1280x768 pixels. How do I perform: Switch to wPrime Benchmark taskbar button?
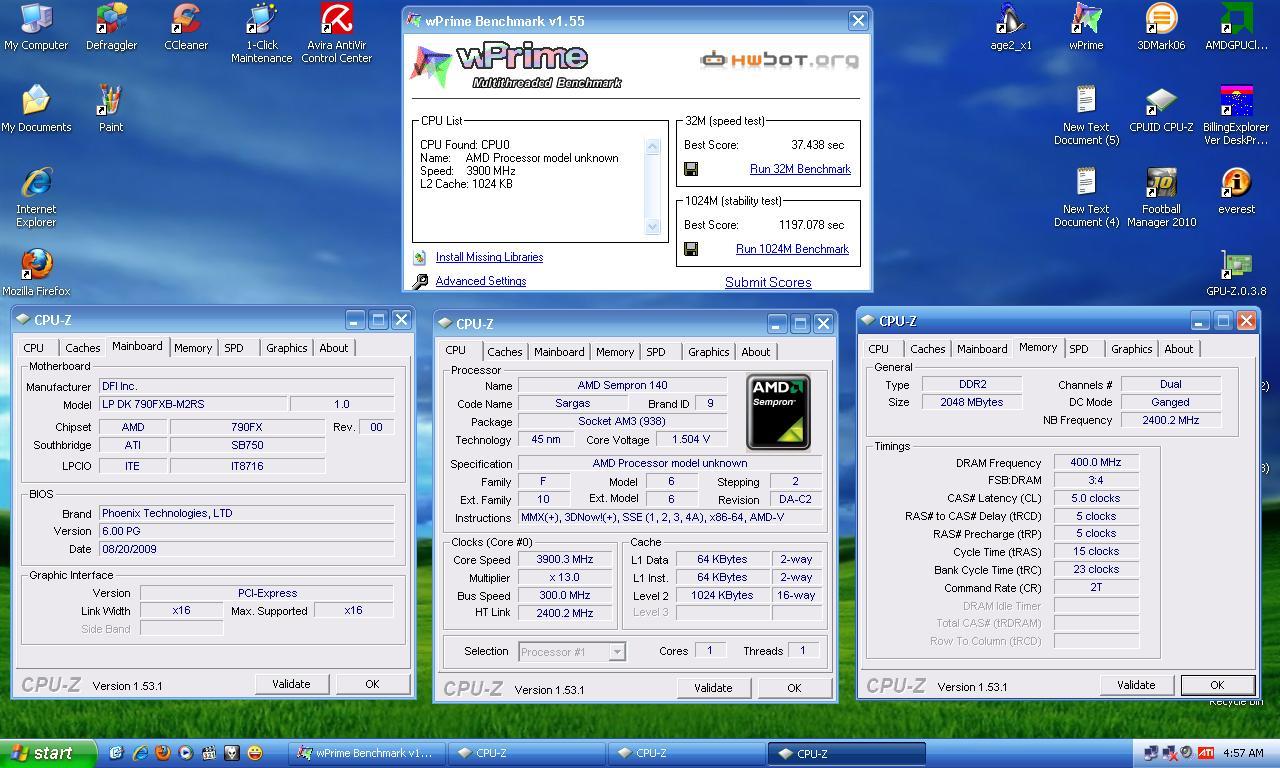(366, 753)
